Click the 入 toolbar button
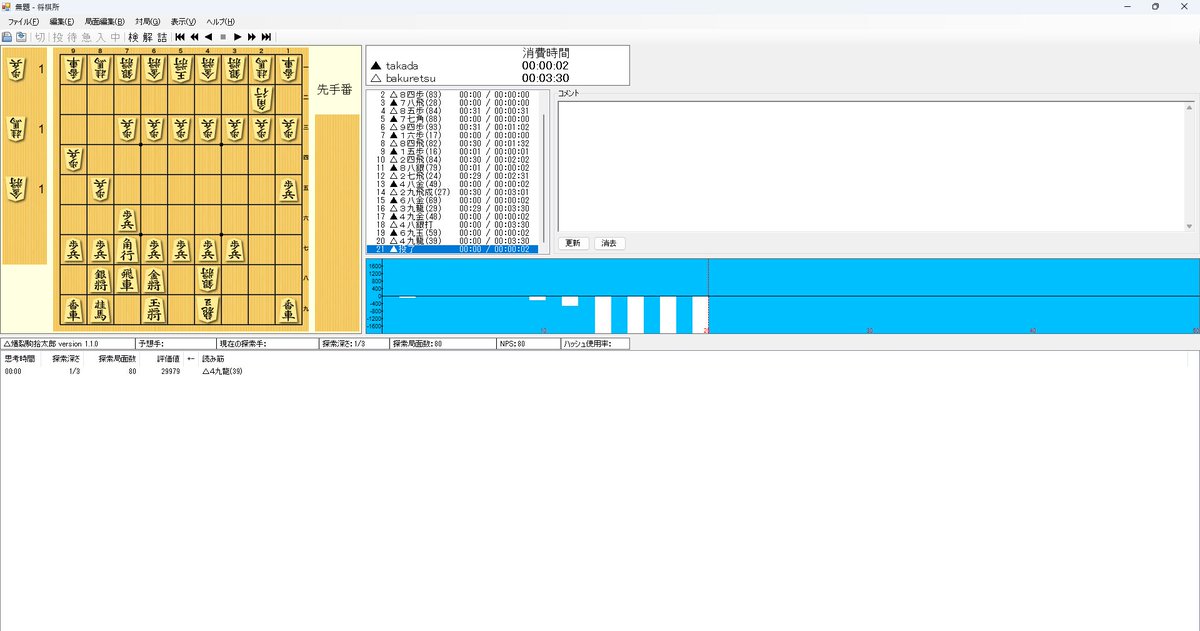 click(101, 37)
